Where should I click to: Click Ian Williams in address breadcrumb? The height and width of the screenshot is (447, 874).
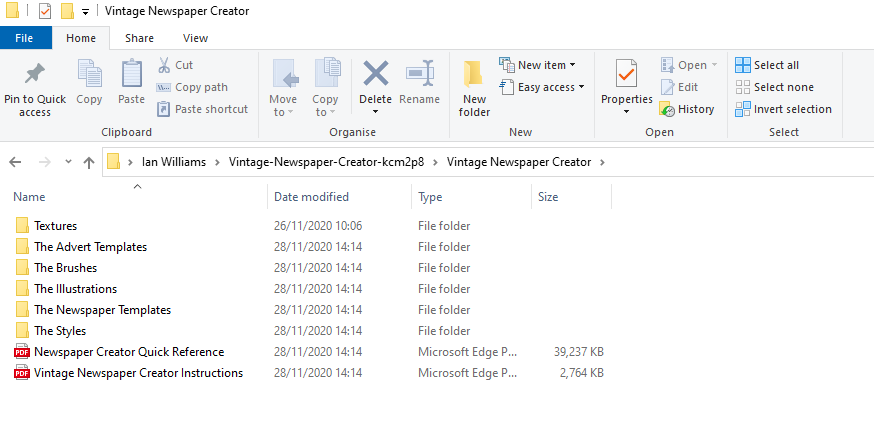tap(174, 162)
